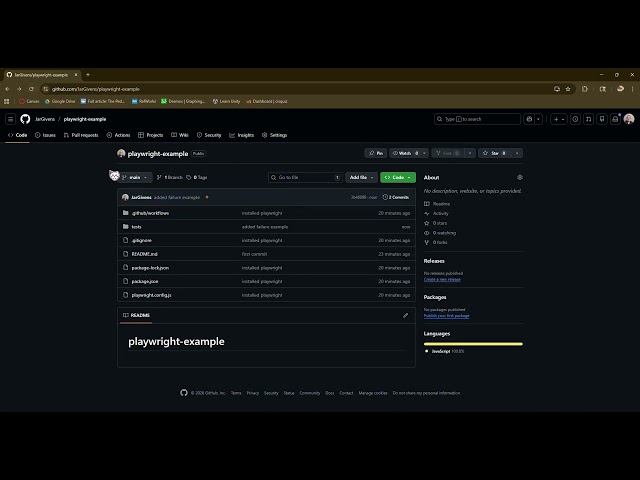
Task: Open the About settings gear icon
Action: click(x=520, y=177)
